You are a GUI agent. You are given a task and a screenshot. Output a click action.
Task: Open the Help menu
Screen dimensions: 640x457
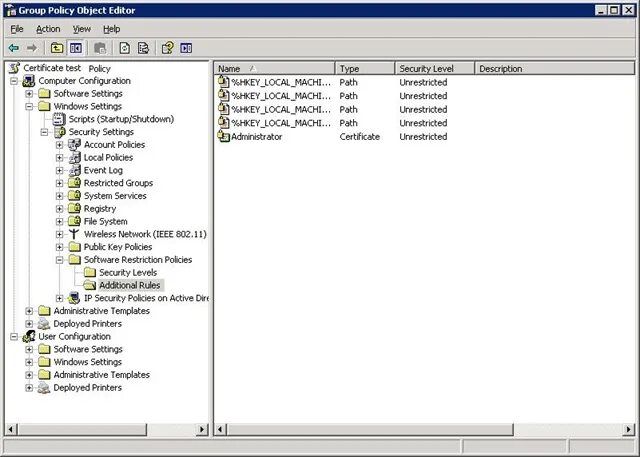[x=111, y=29]
